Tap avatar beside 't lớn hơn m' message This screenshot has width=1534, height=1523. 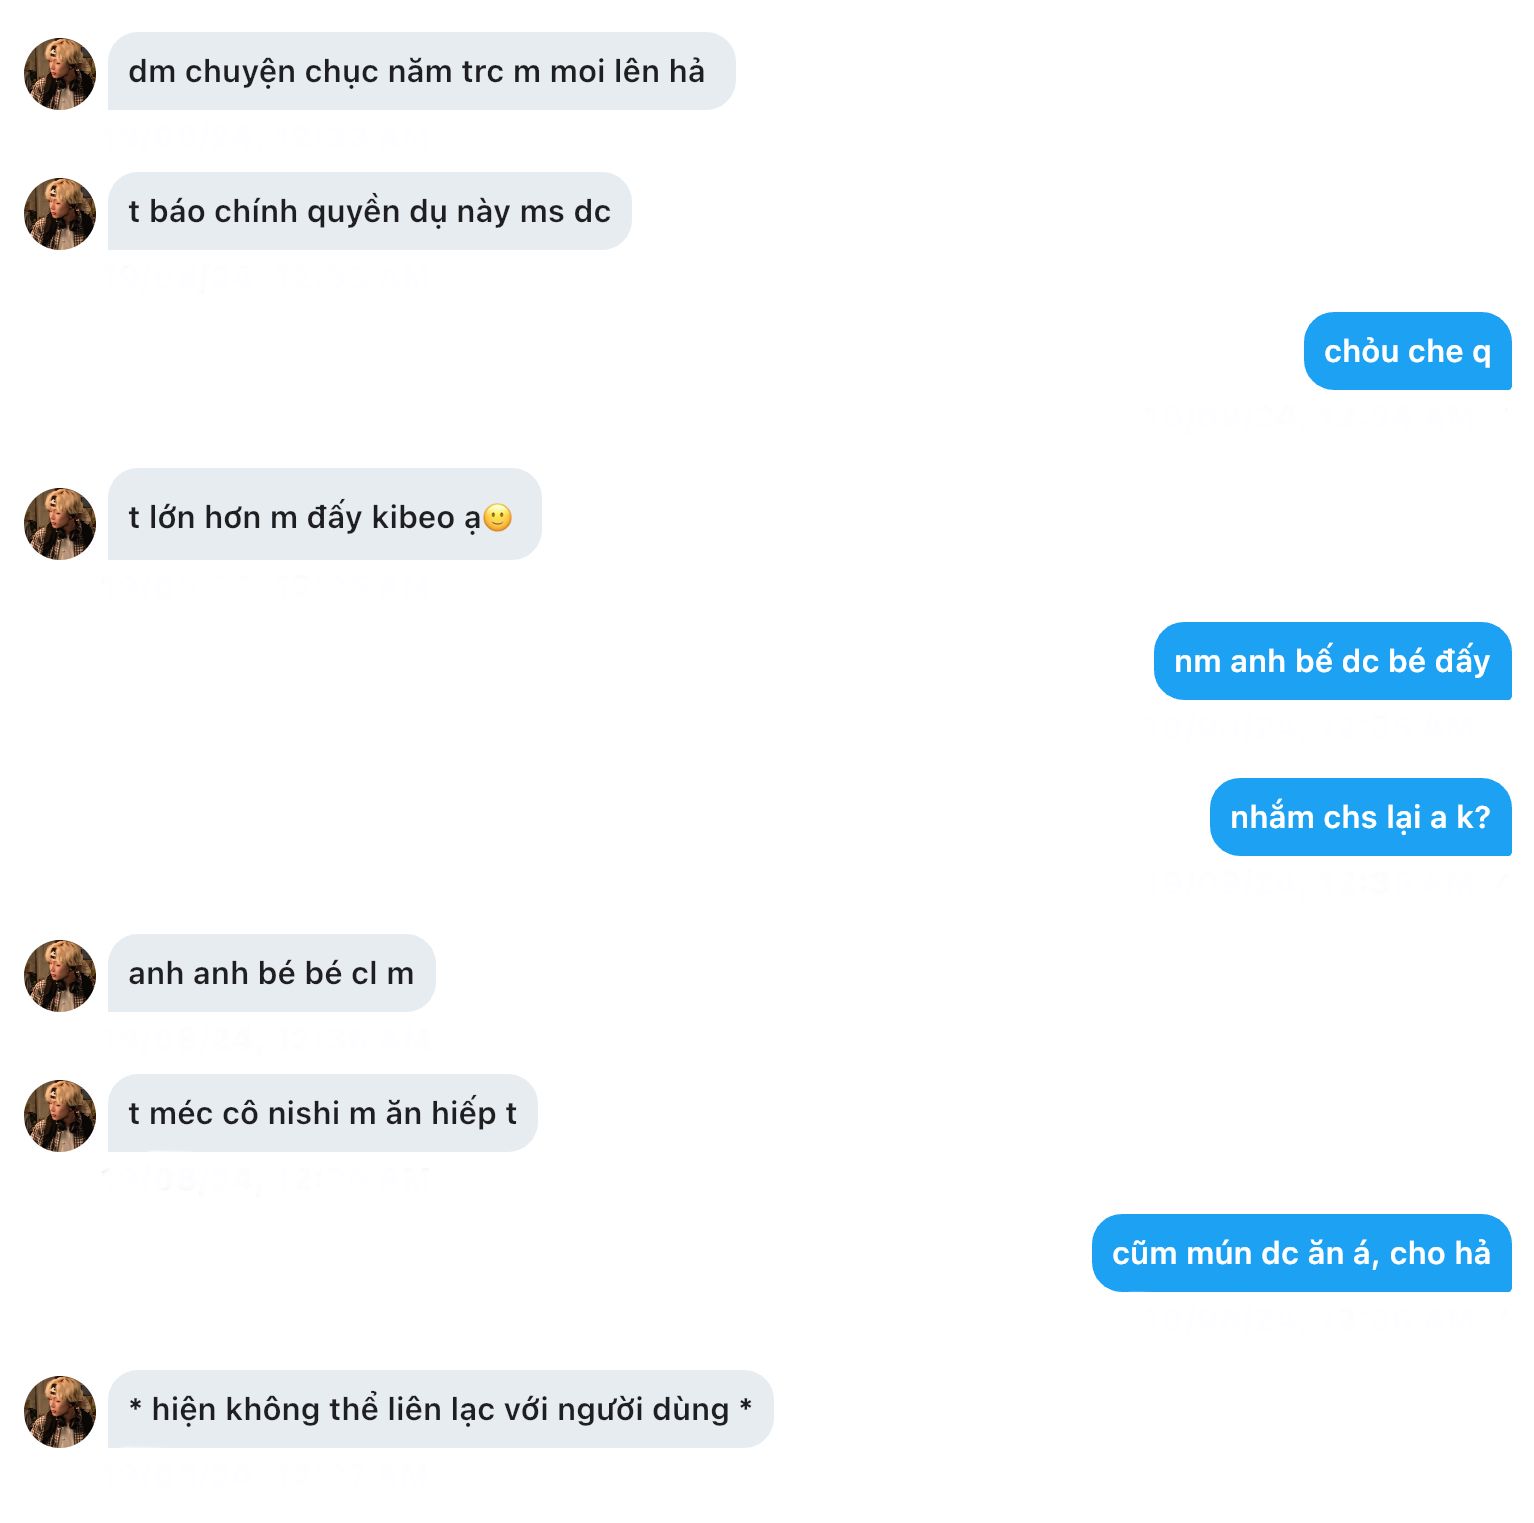click(60, 523)
